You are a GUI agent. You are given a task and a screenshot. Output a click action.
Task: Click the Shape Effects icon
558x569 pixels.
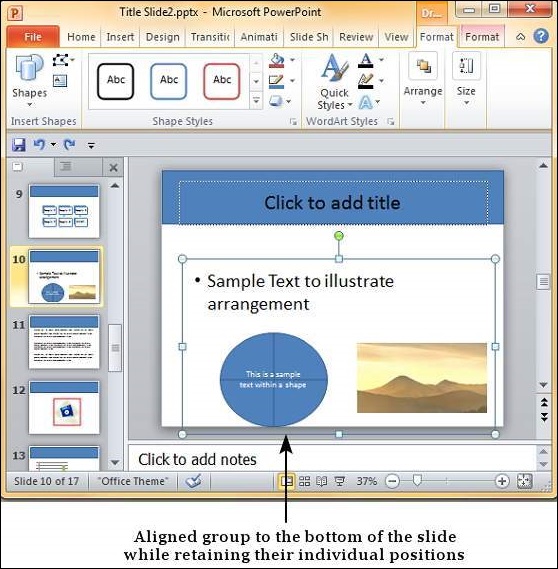point(276,101)
